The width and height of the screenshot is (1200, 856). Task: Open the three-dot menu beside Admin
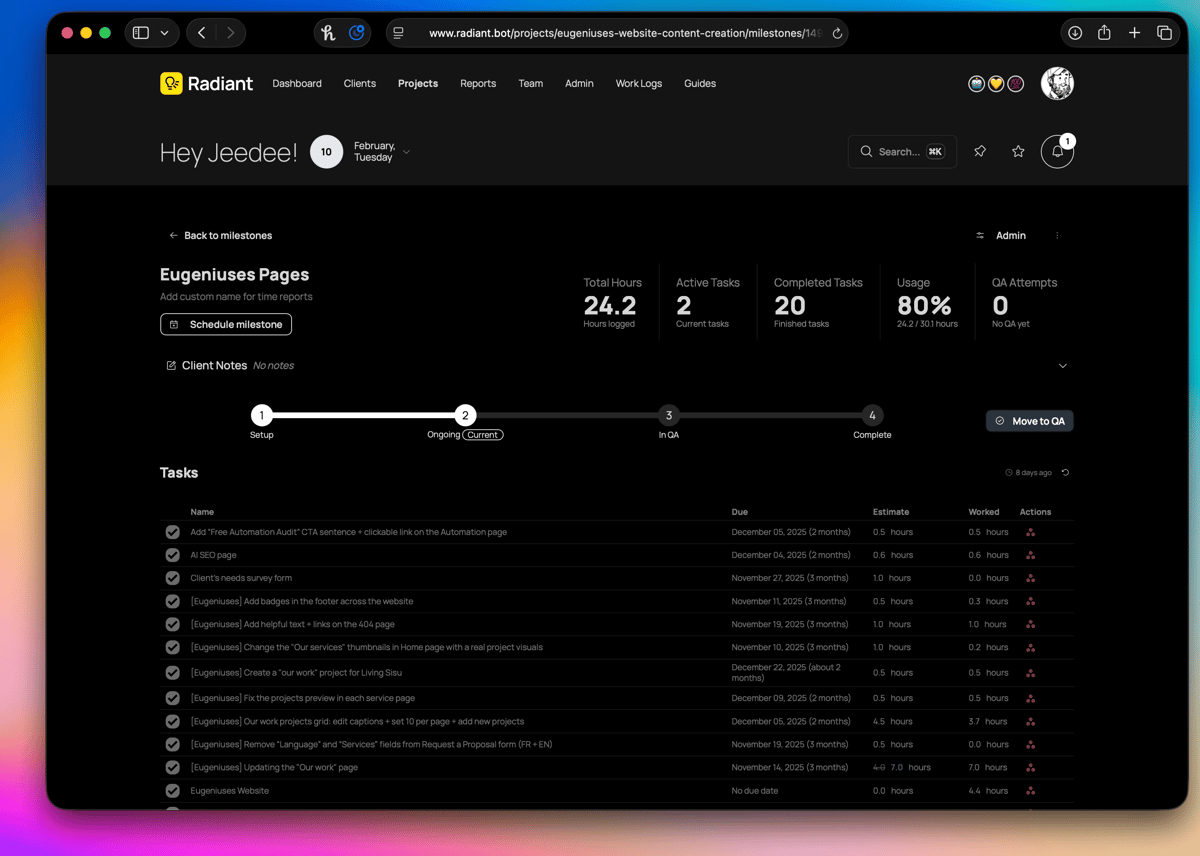[x=1057, y=236]
